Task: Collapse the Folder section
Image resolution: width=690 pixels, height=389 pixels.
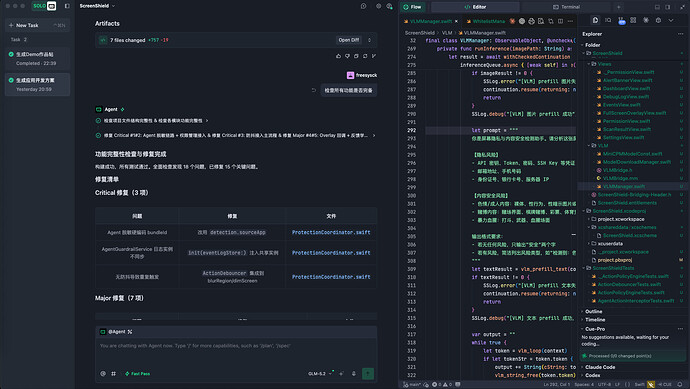Action: 592,45
